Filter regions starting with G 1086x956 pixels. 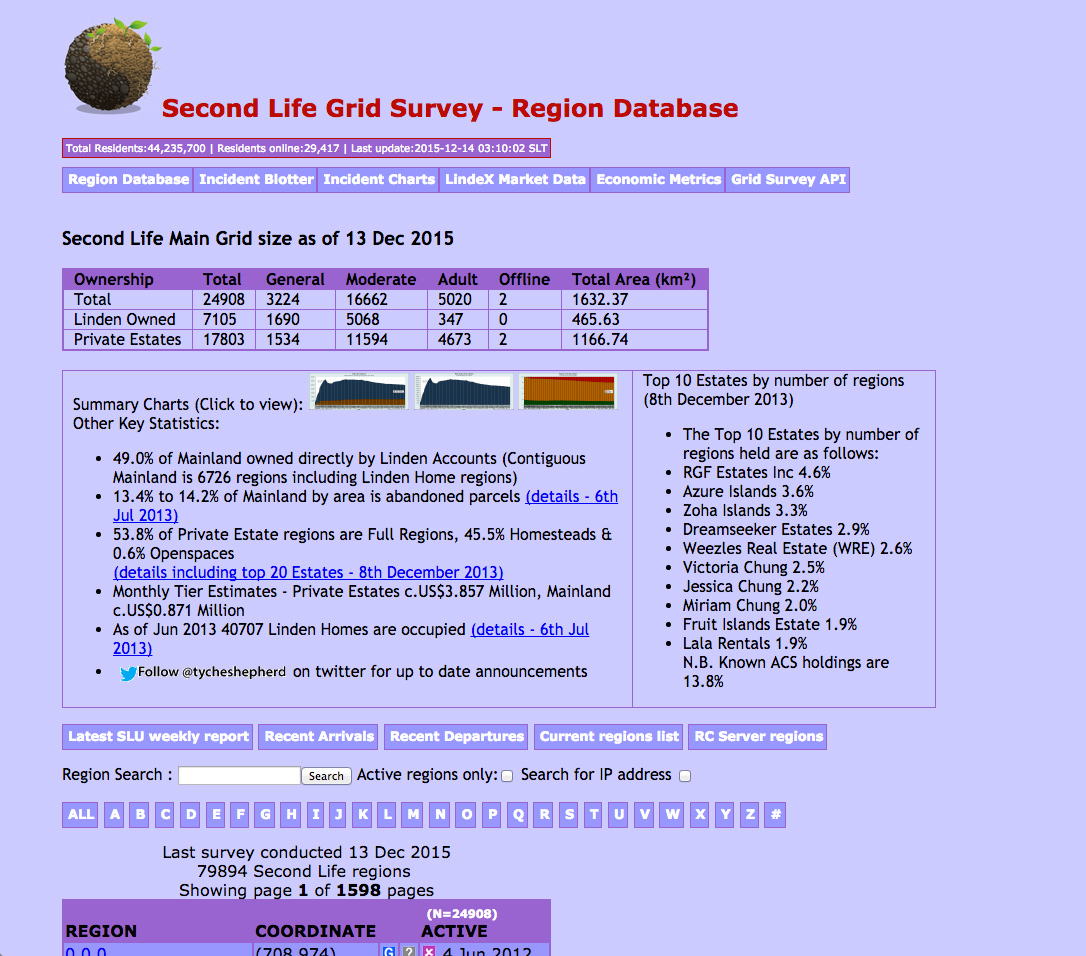click(x=265, y=815)
